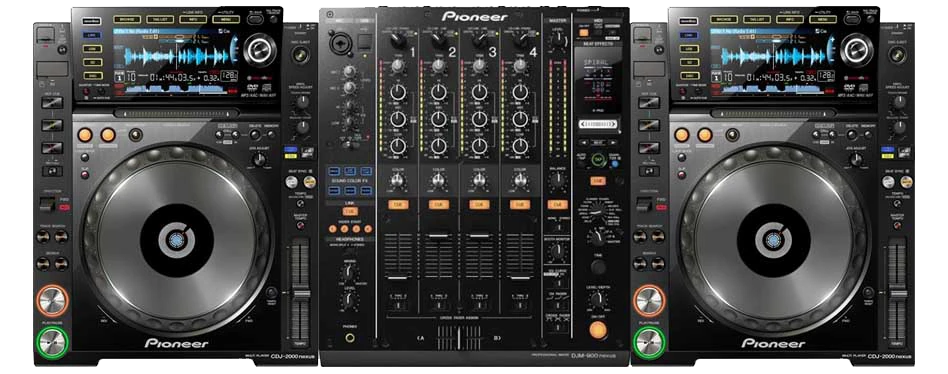Image resolution: width=948 pixels, height=374 pixels.
Task: Set loop IN point on right deck
Action: point(682,135)
